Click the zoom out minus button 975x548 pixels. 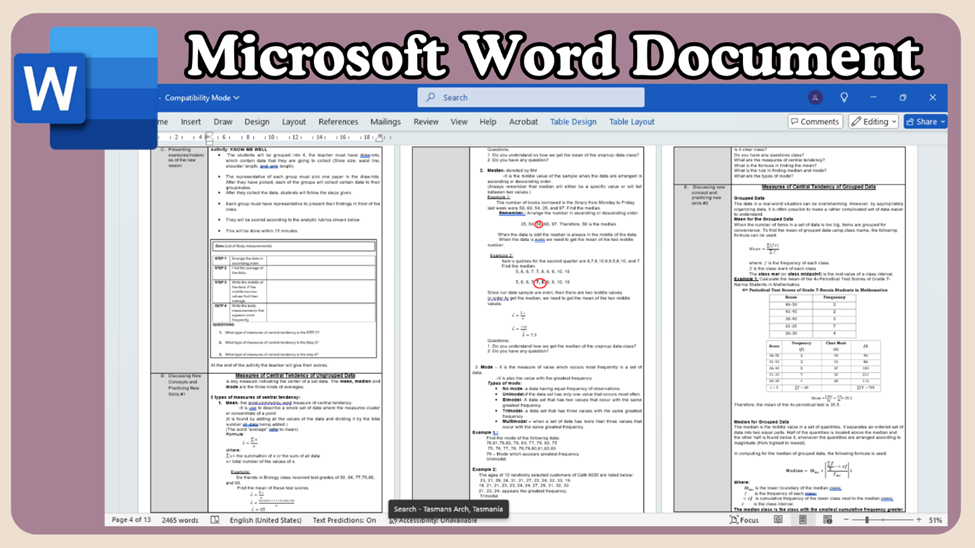(846, 520)
